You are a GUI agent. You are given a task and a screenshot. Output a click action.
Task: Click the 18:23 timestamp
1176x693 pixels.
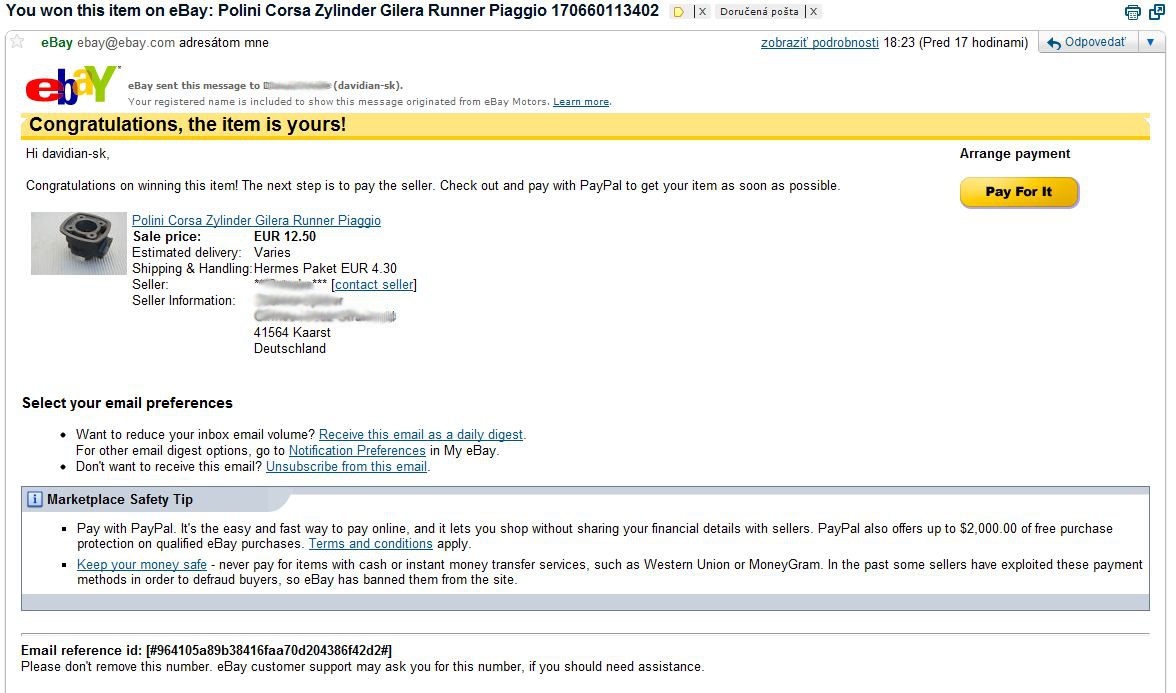click(x=899, y=43)
